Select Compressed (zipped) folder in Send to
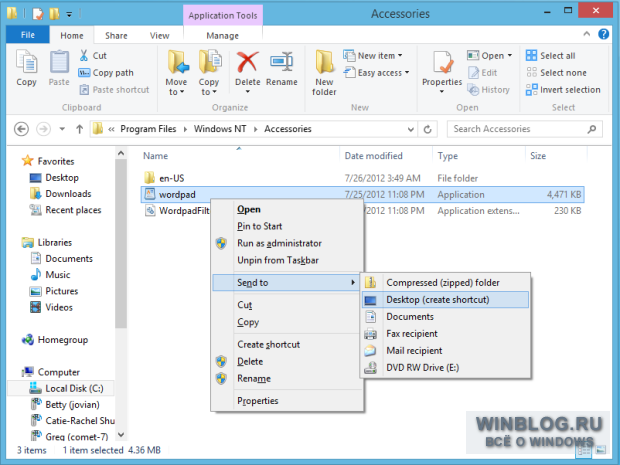The image size is (620, 465). click(445, 283)
